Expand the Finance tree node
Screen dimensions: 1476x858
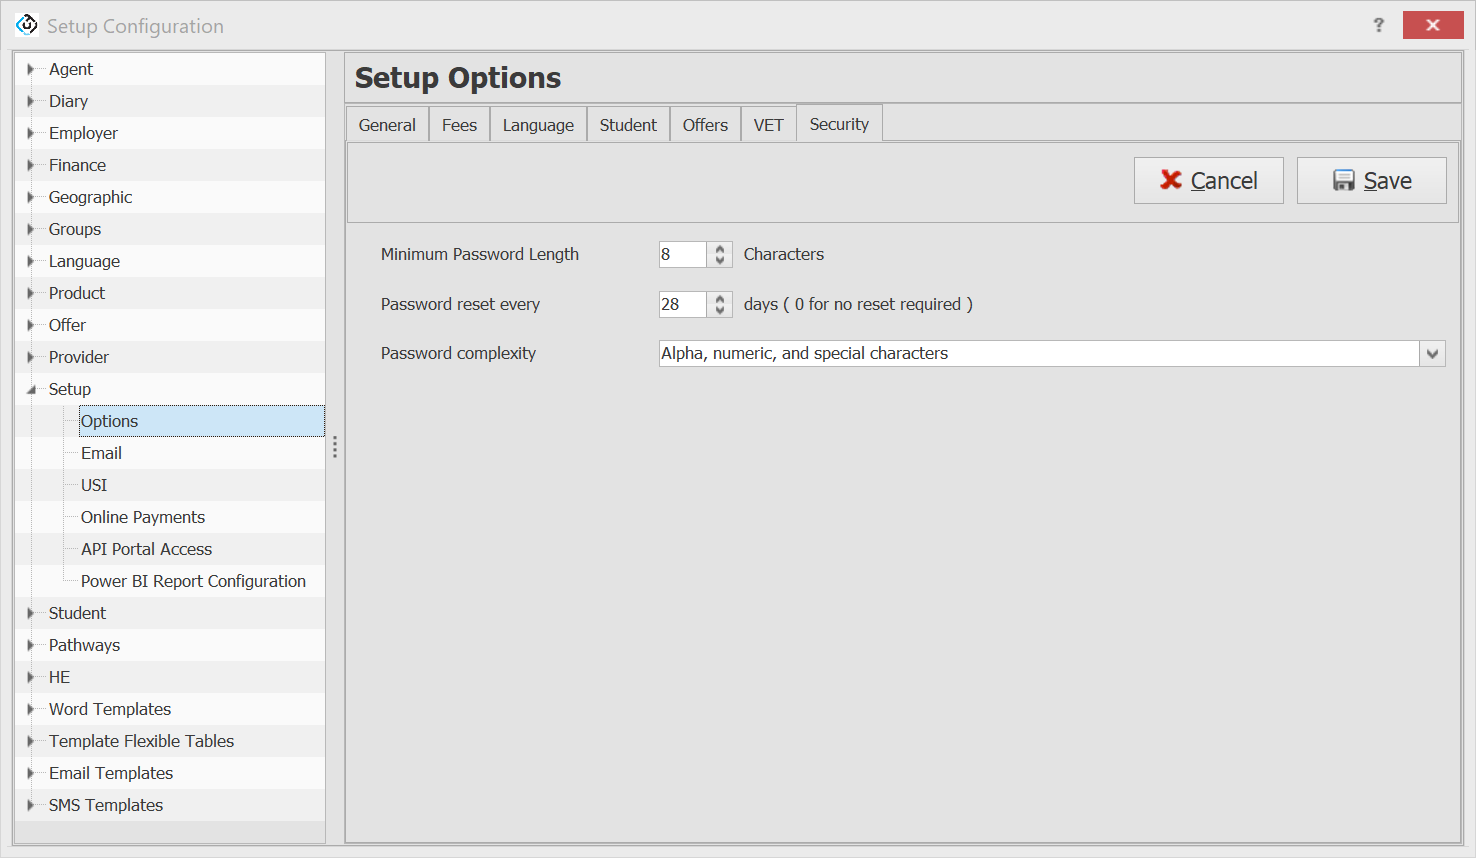click(31, 165)
